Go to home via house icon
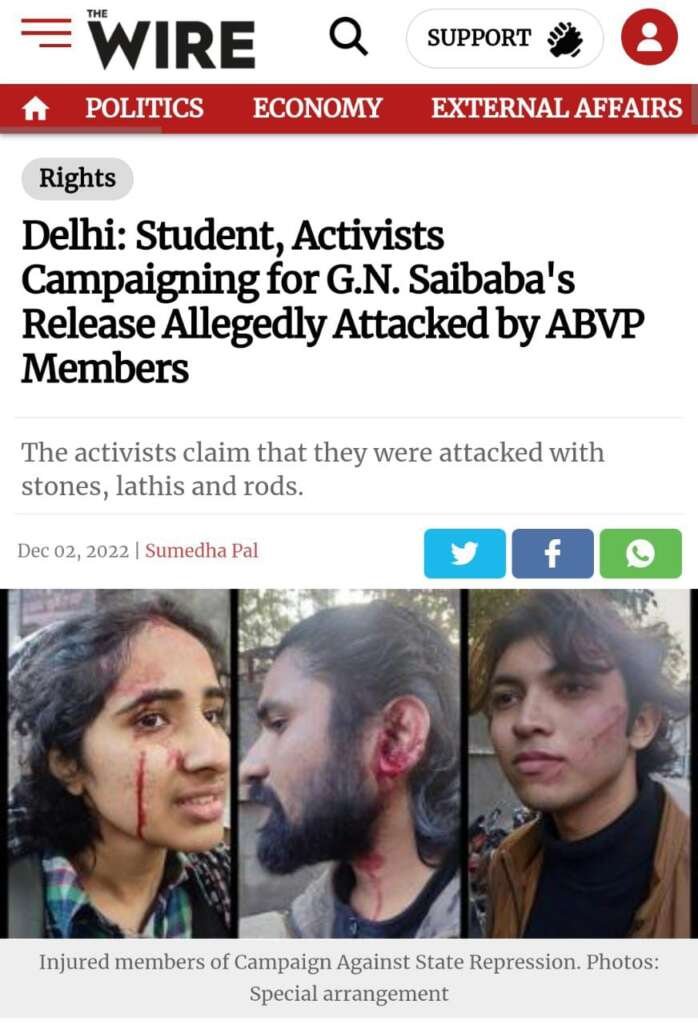Screen dimensions: 698x1024 pyautogui.click(x=35, y=108)
